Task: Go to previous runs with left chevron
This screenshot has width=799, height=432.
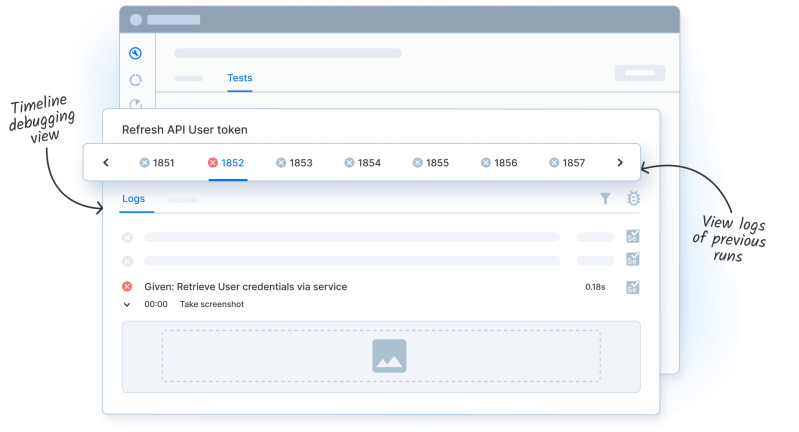Action: (106, 163)
